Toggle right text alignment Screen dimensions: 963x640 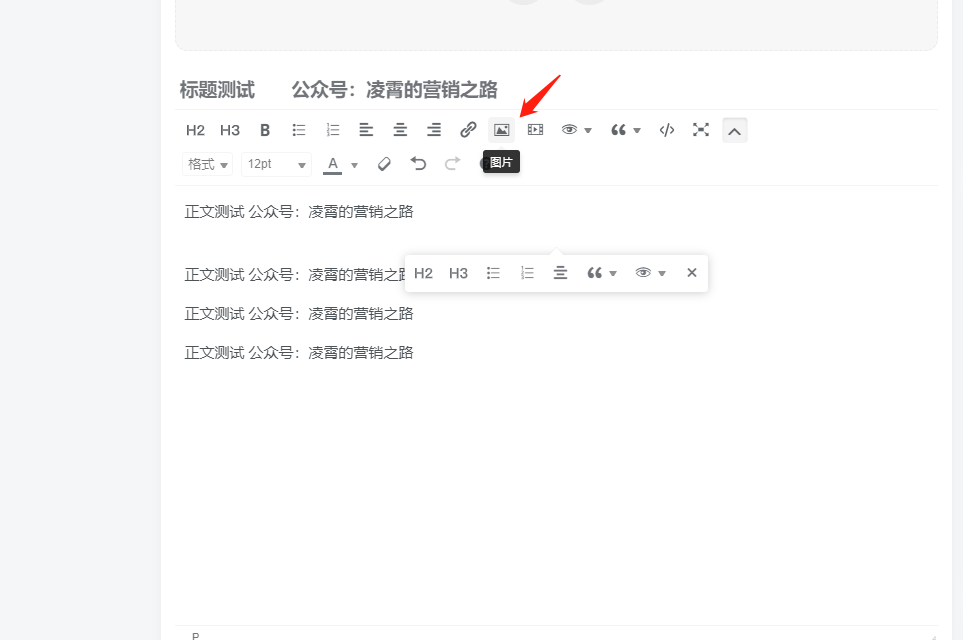[x=433, y=129]
